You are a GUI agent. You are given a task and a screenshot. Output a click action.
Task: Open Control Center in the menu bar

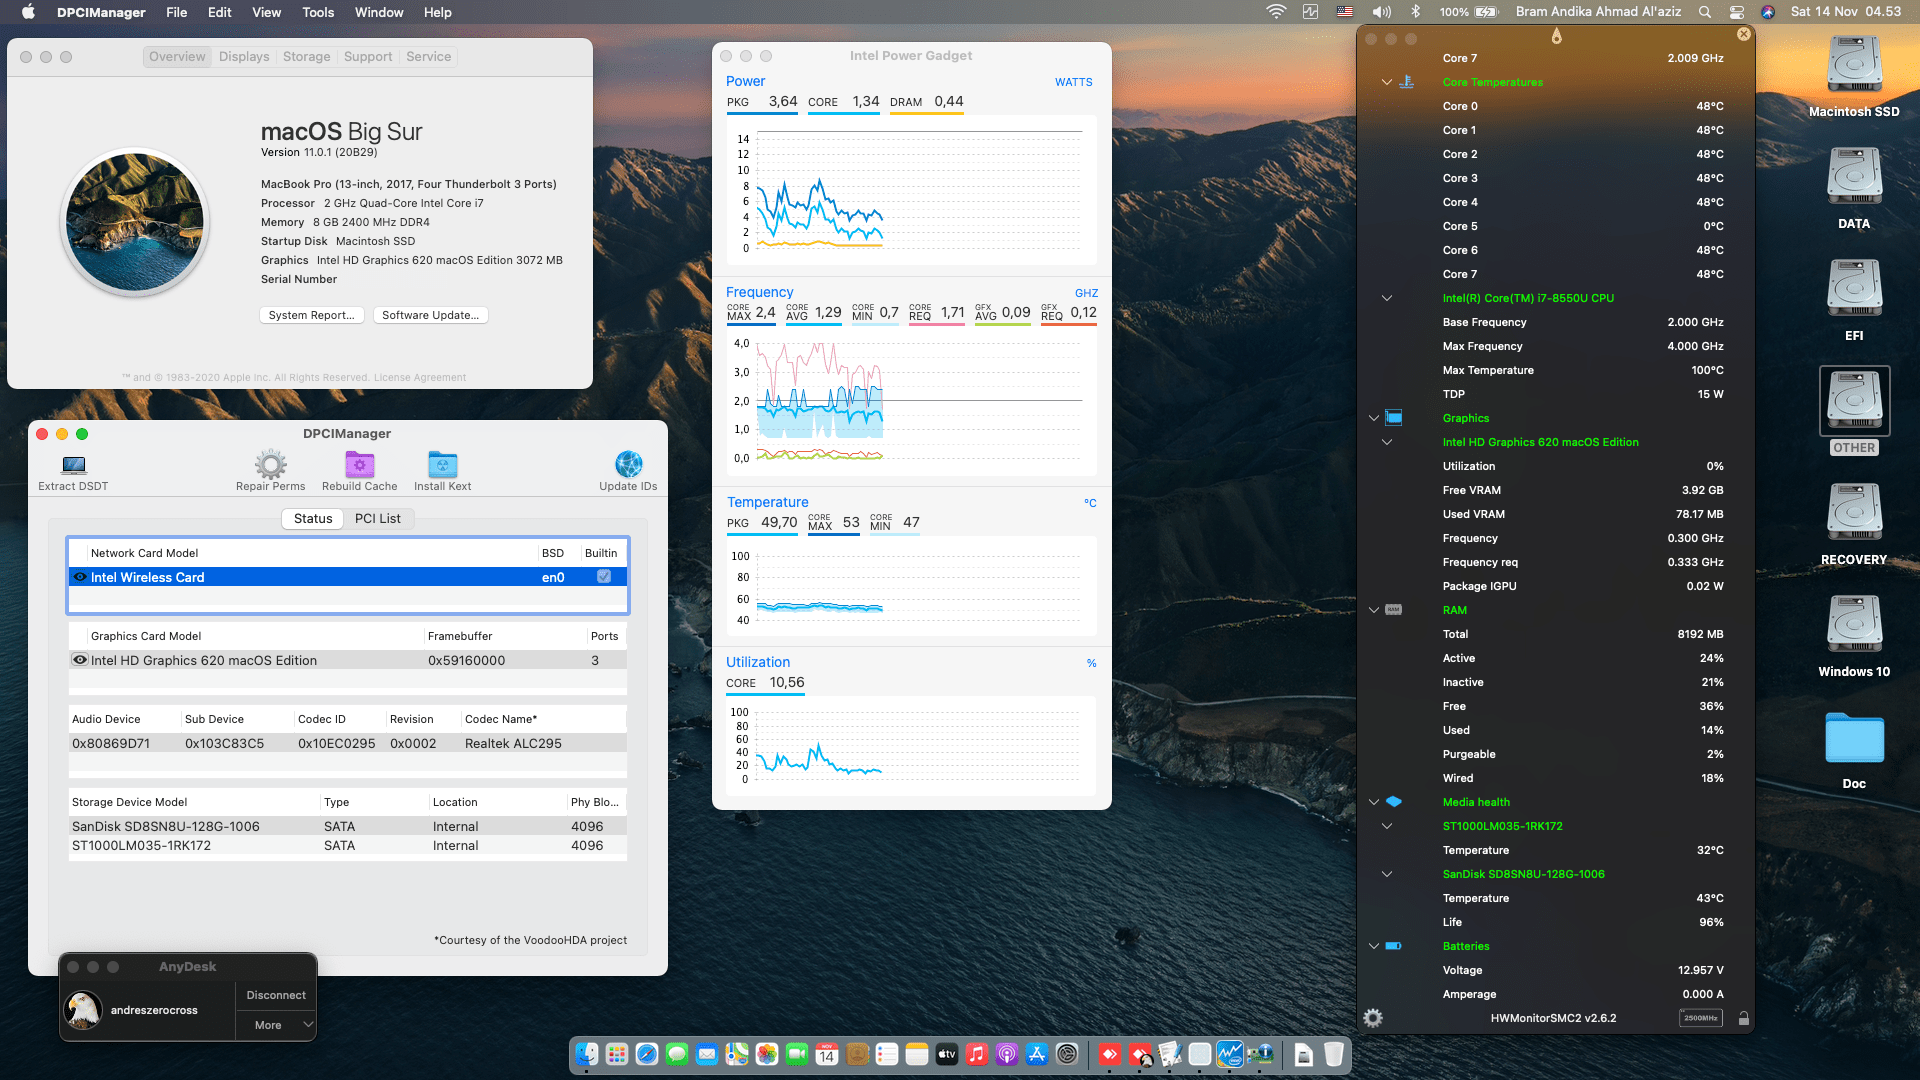pos(1736,12)
